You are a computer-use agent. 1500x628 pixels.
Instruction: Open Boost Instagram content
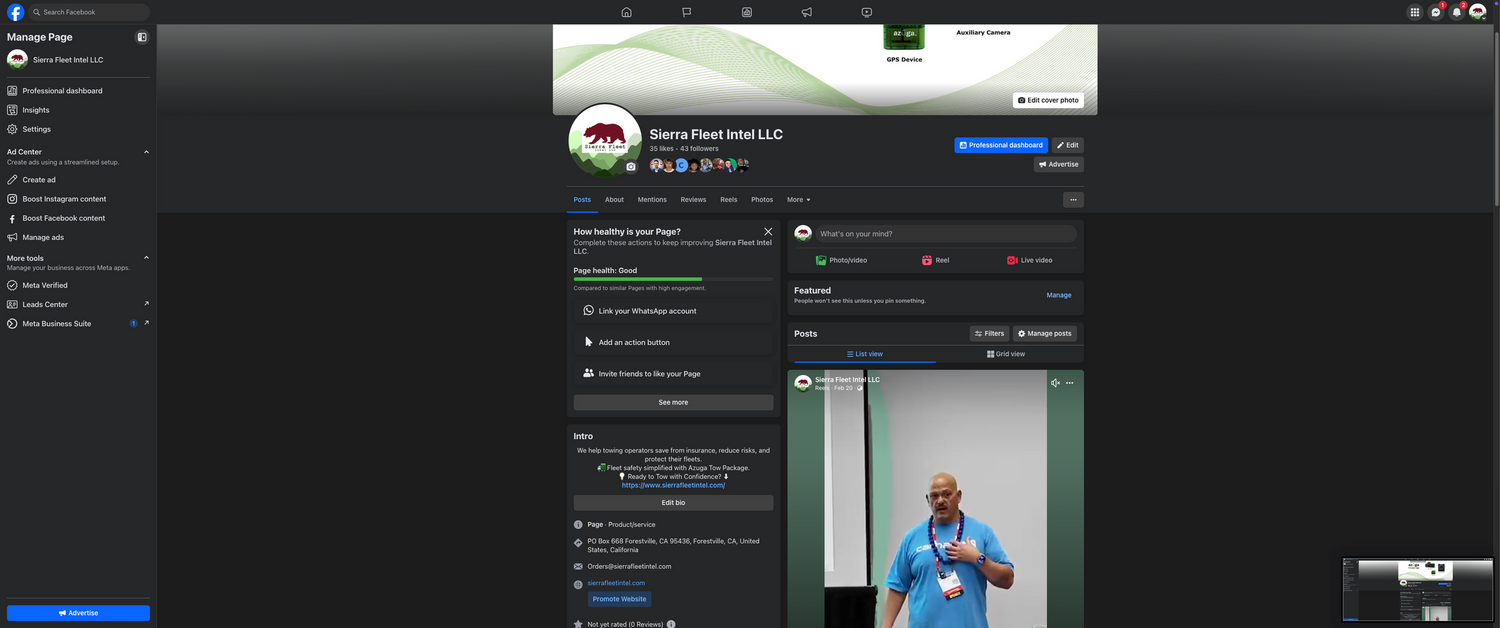click(x=78, y=199)
